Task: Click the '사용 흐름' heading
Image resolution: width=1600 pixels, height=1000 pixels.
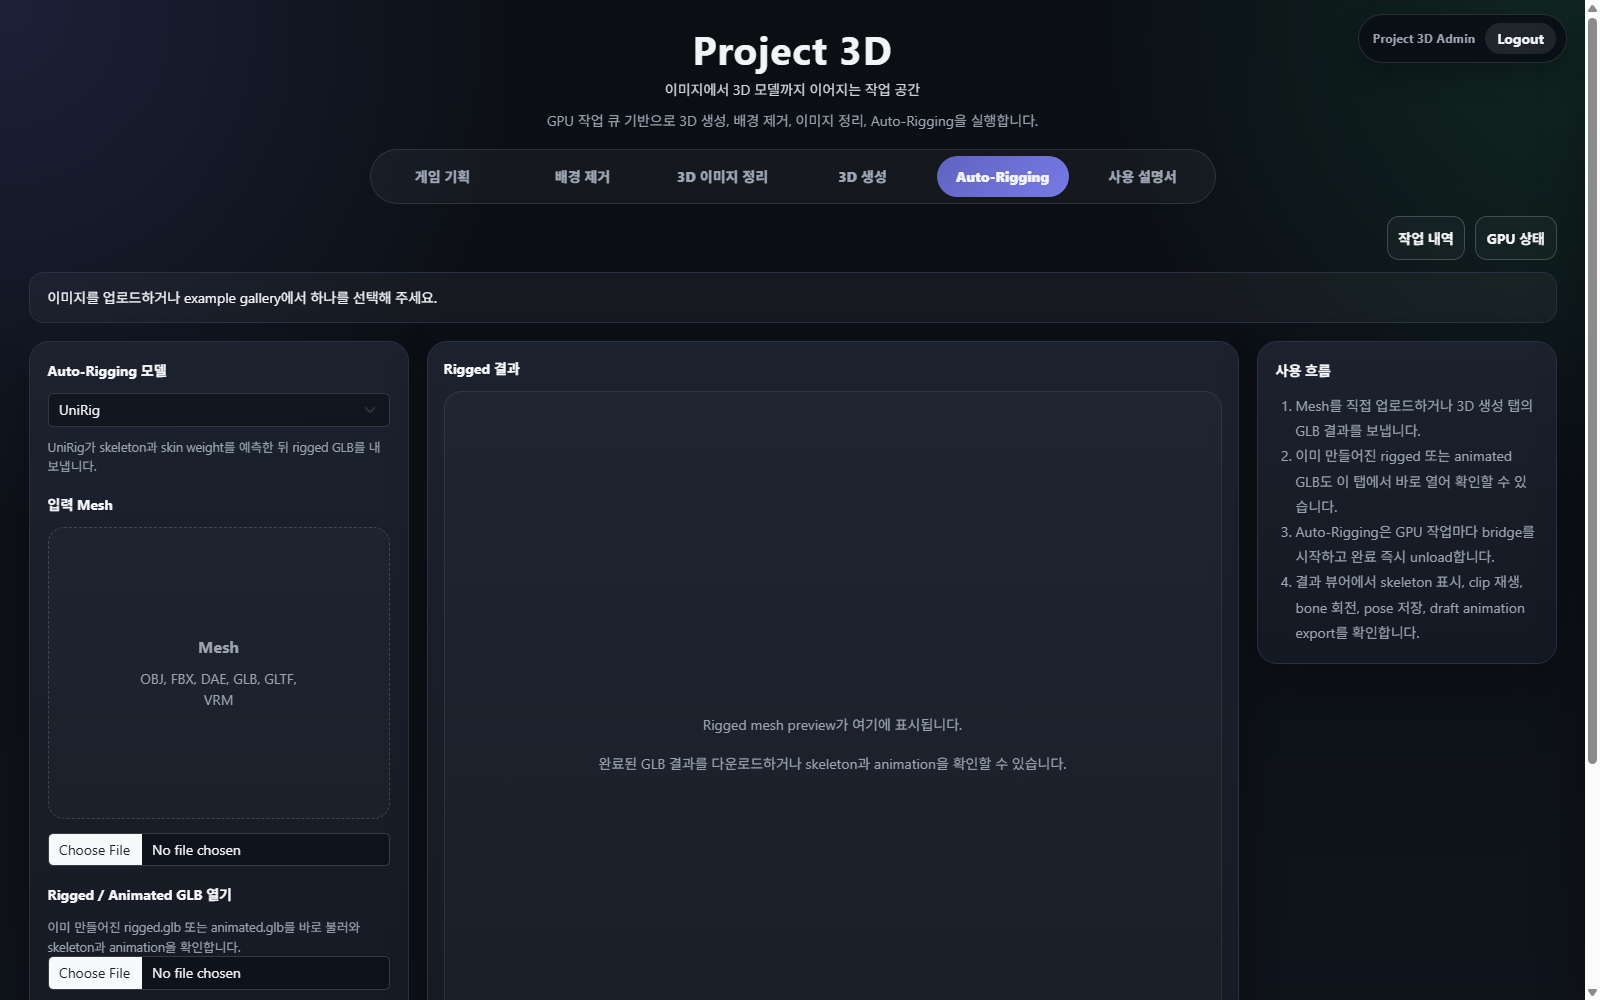Action: 1303,371
